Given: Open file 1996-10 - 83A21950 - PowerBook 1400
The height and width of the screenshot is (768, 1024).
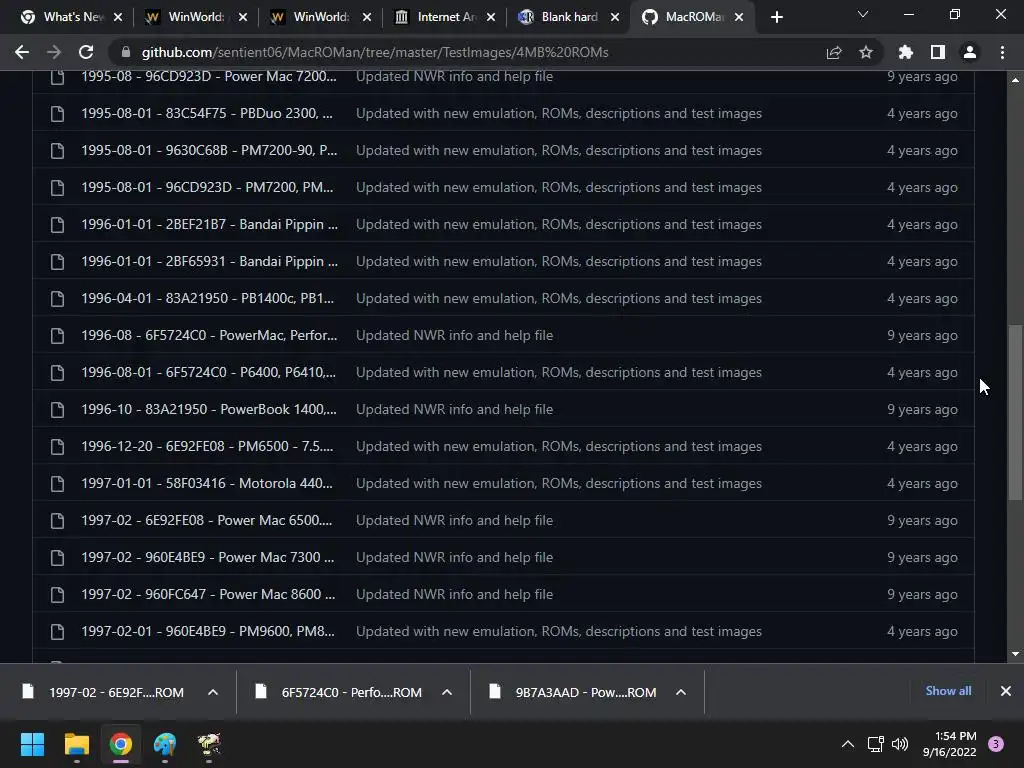Looking at the screenshot, I should coord(209,409).
